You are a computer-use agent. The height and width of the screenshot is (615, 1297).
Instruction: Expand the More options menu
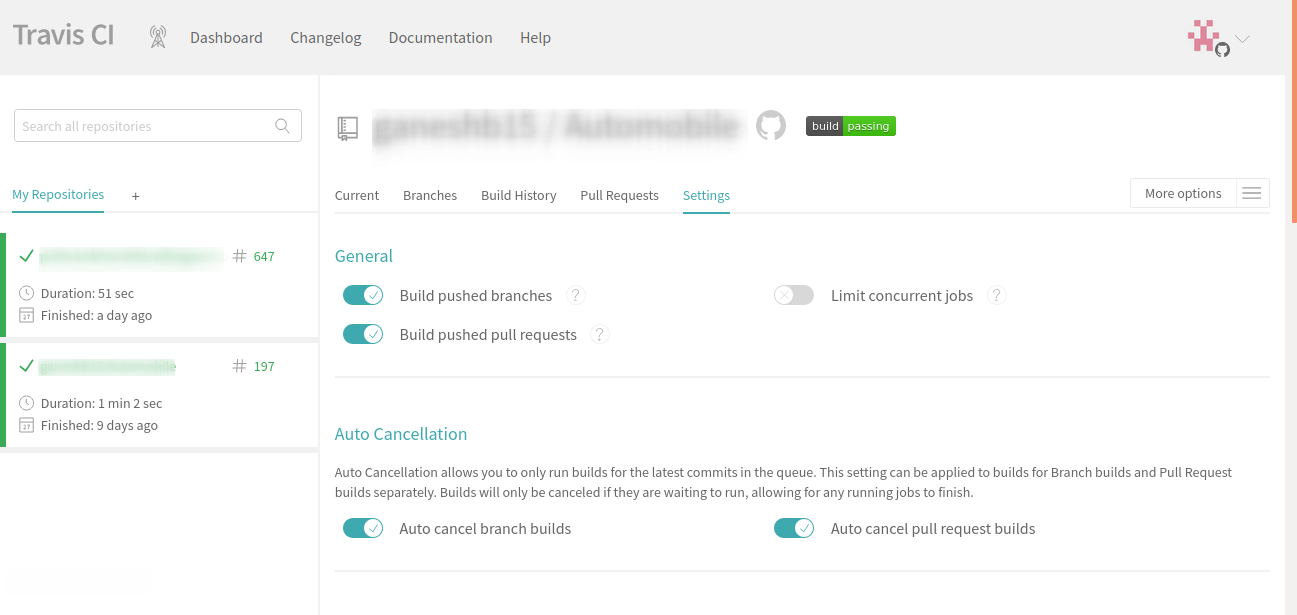[x=1199, y=194]
